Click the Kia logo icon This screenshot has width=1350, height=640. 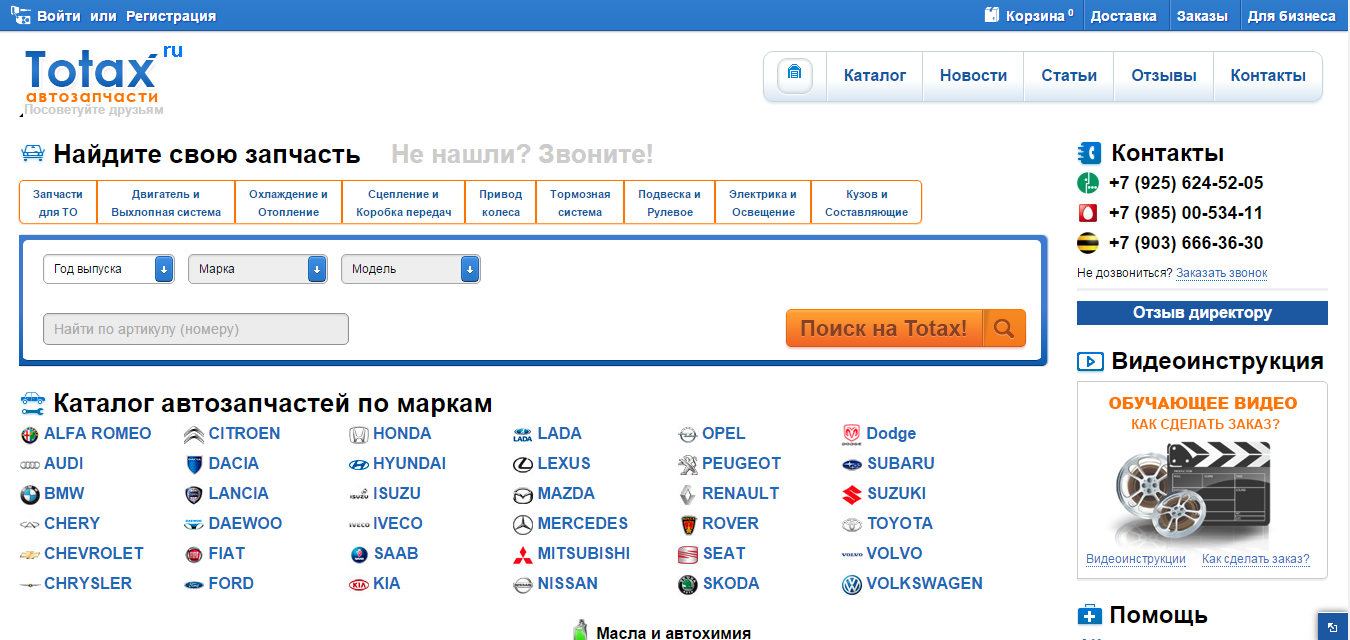tap(358, 584)
